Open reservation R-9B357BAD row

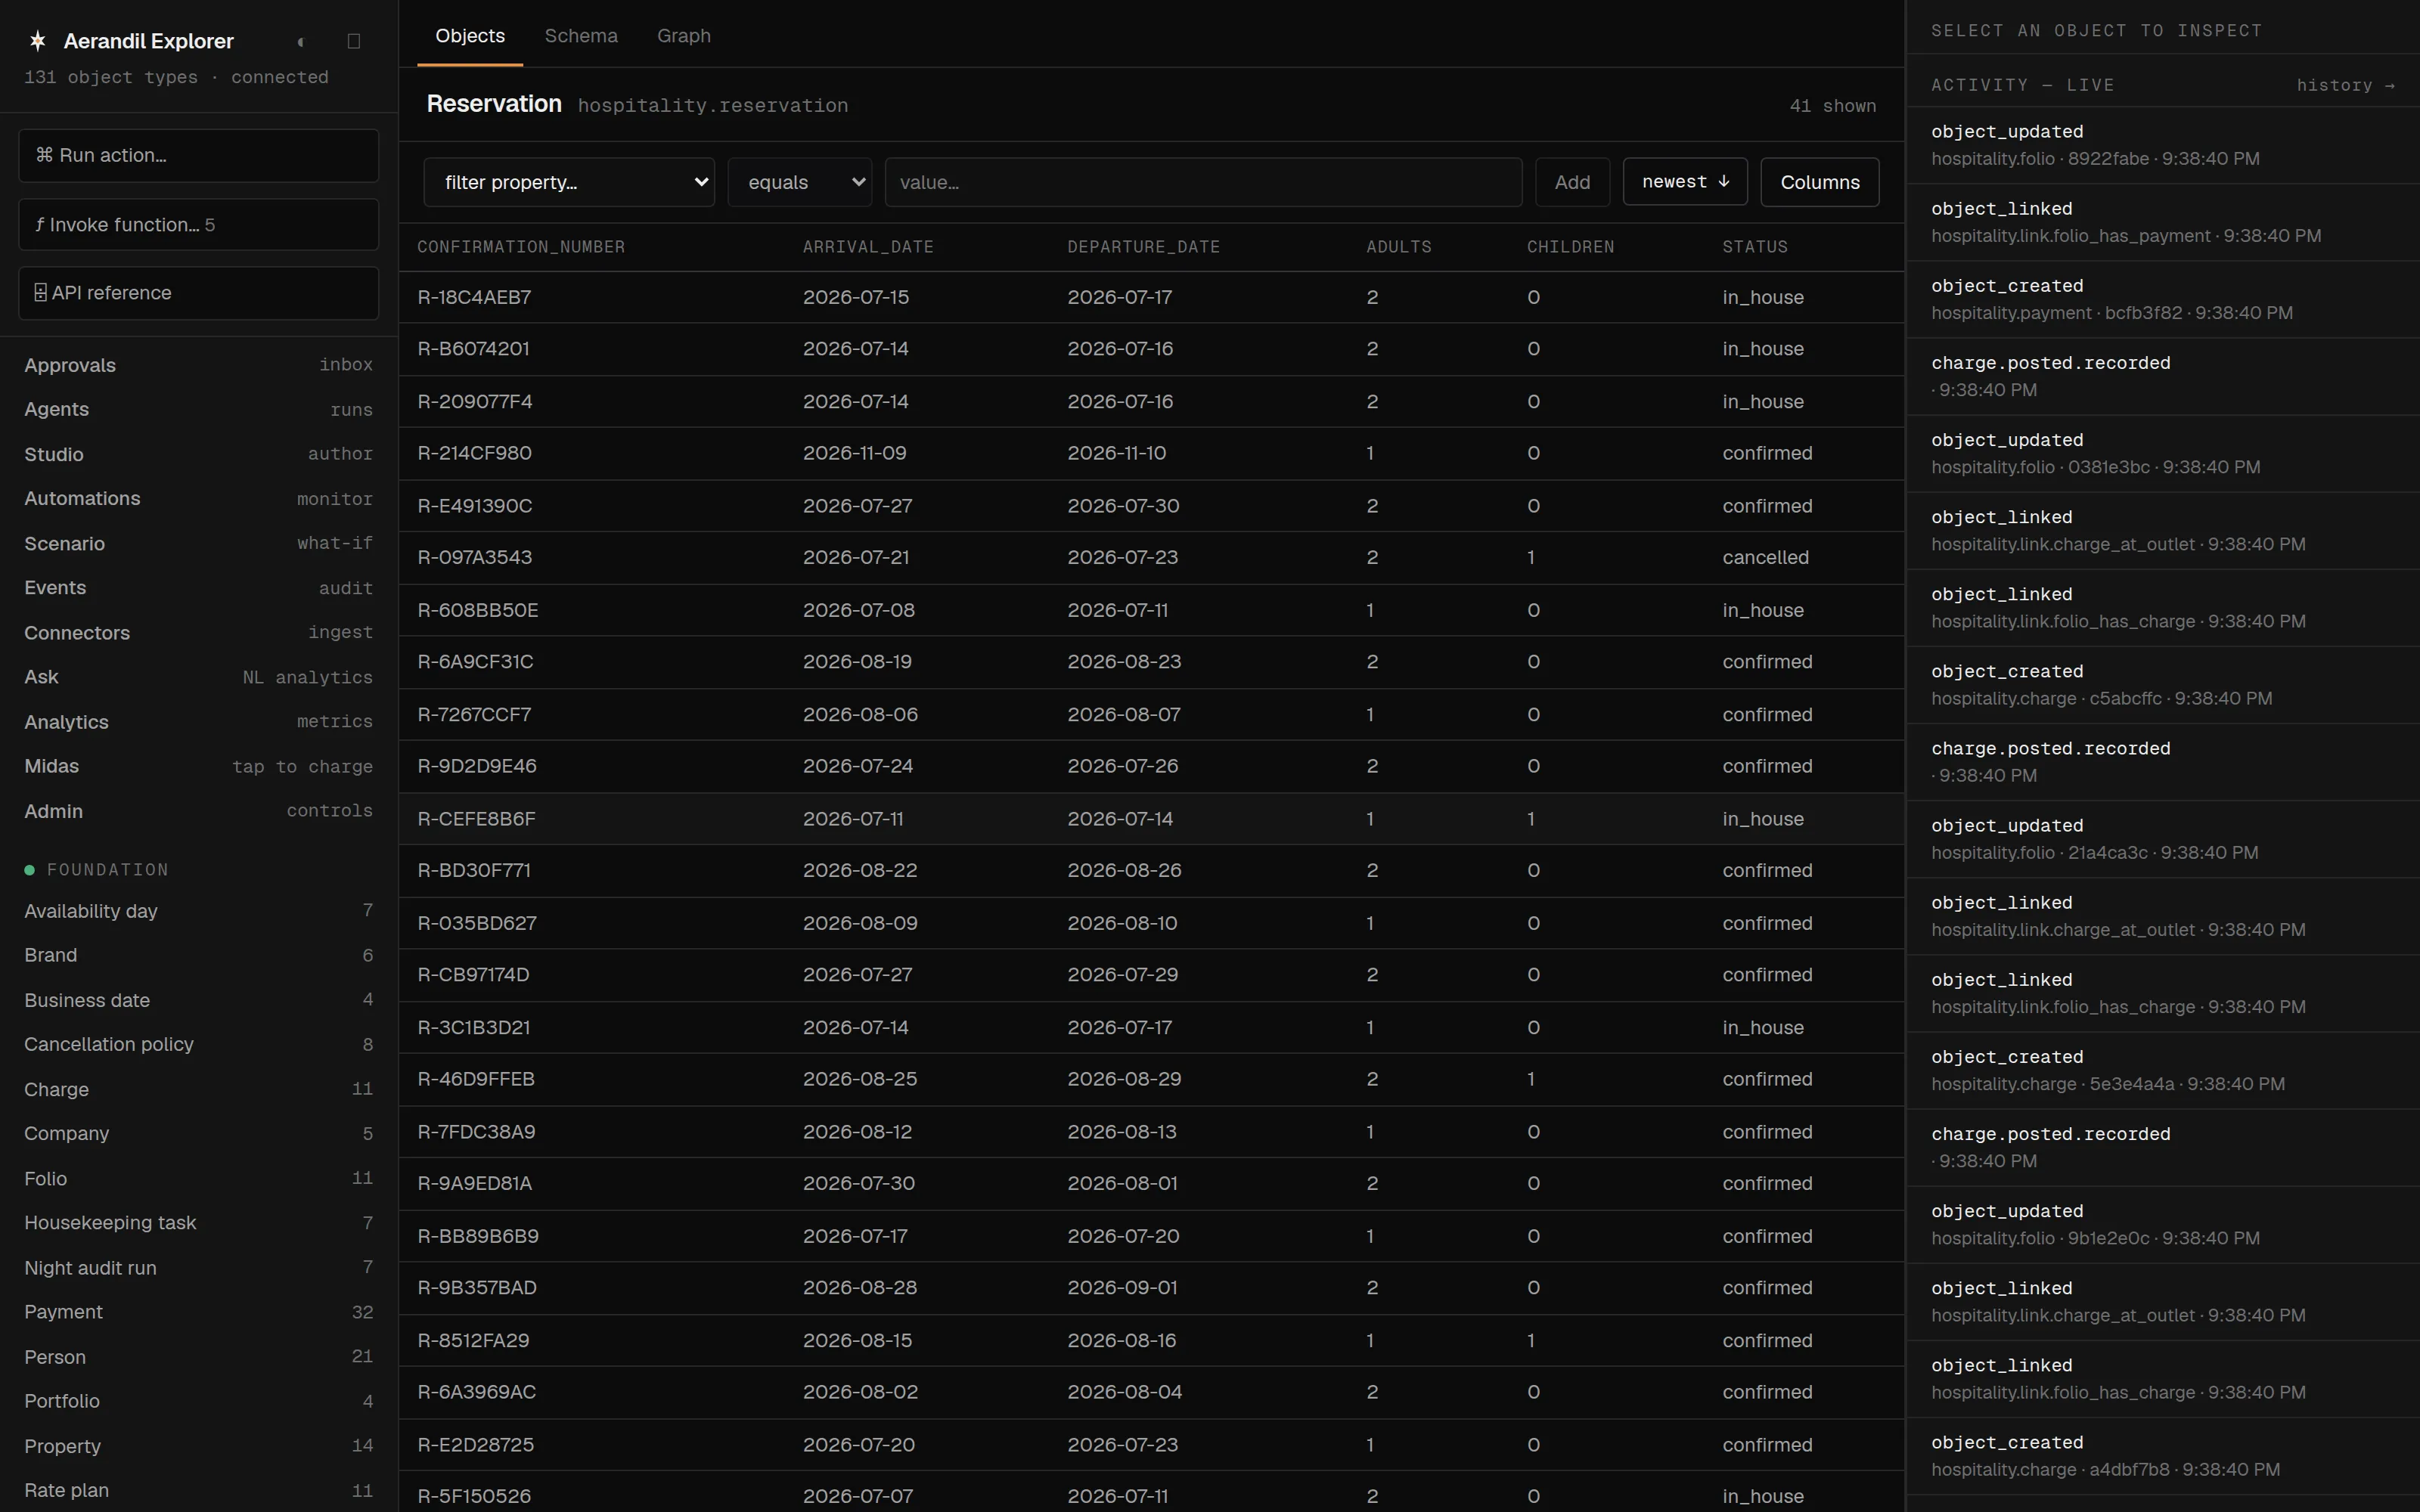coord(1151,1288)
